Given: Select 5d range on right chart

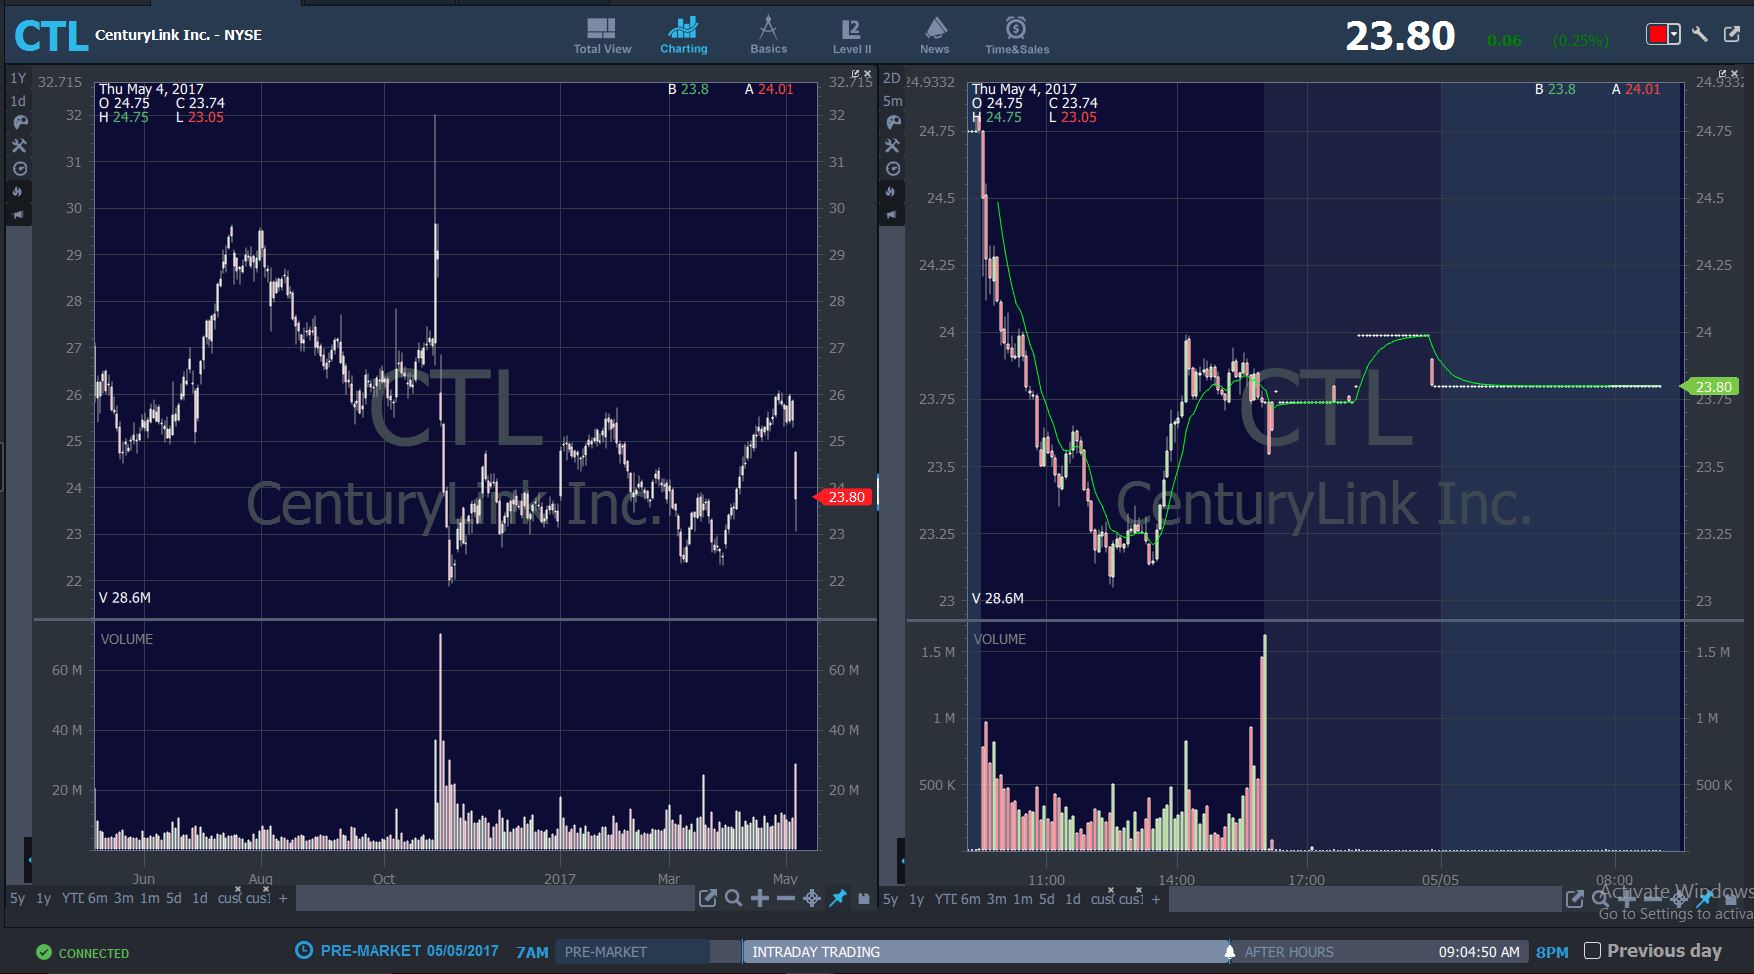Looking at the screenshot, I should (1047, 899).
